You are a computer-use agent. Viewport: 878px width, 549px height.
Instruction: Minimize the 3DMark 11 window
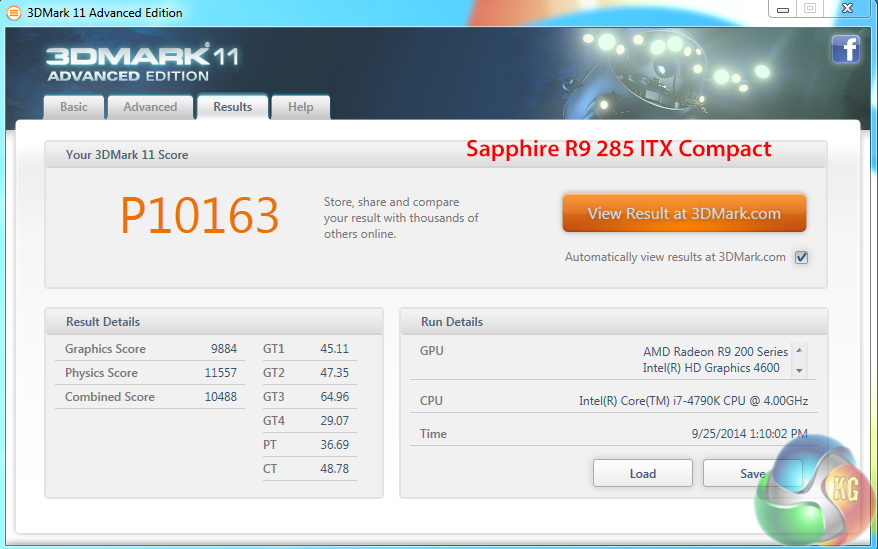[783, 10]
